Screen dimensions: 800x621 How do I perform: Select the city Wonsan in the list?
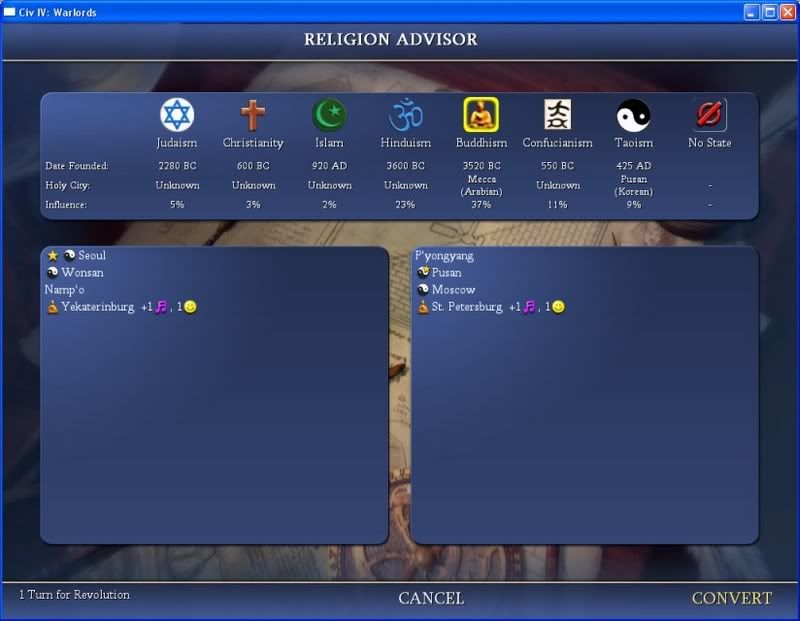pyautogui.click(x=82, y=272)
